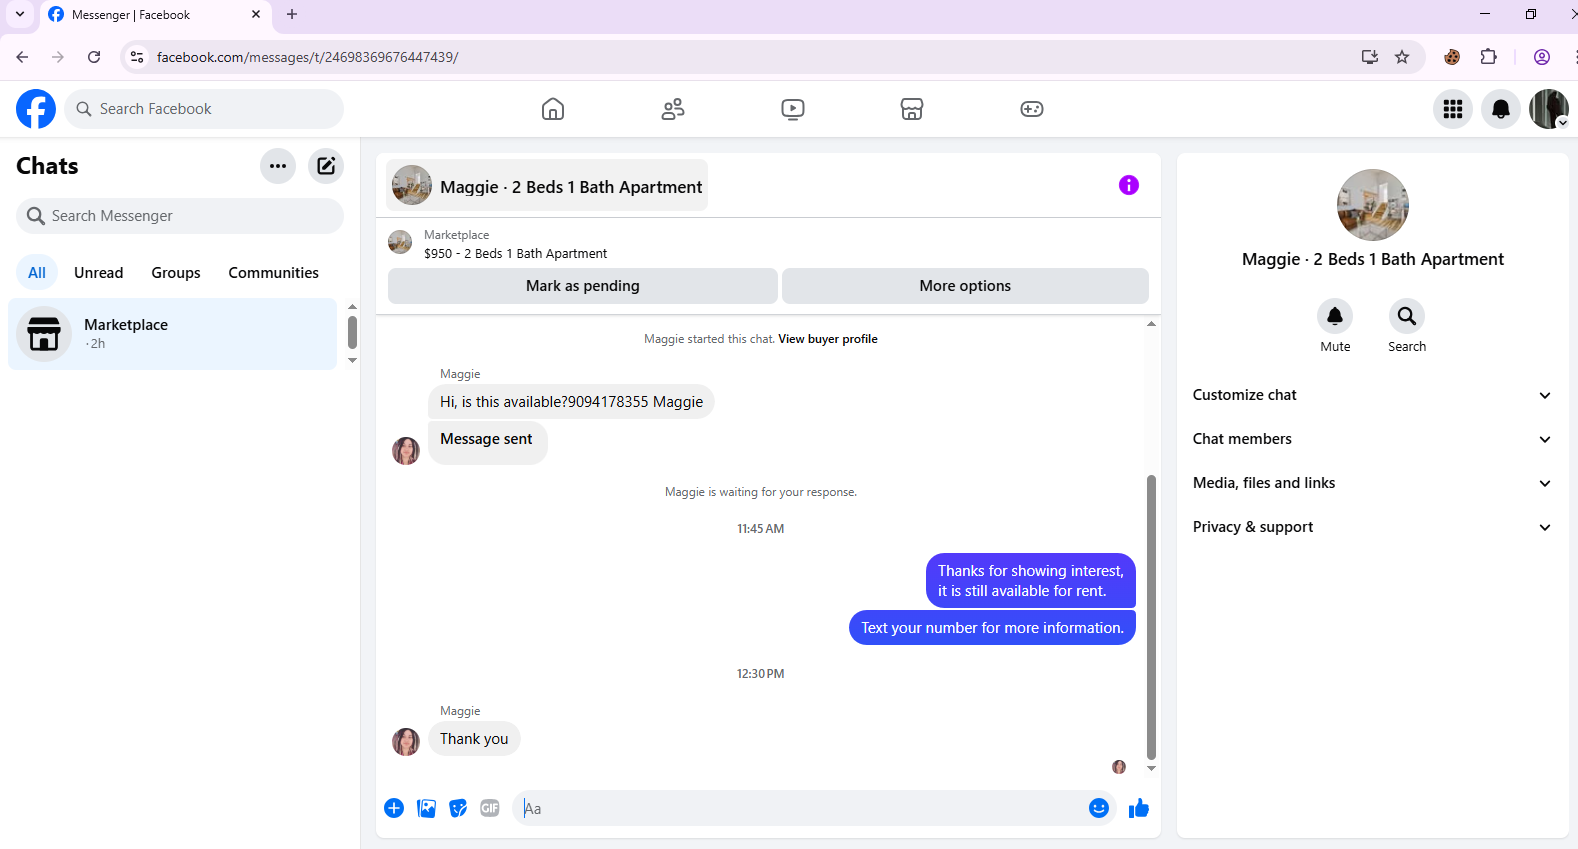Open the Facebook logo home link

click(x=36, y=109)
